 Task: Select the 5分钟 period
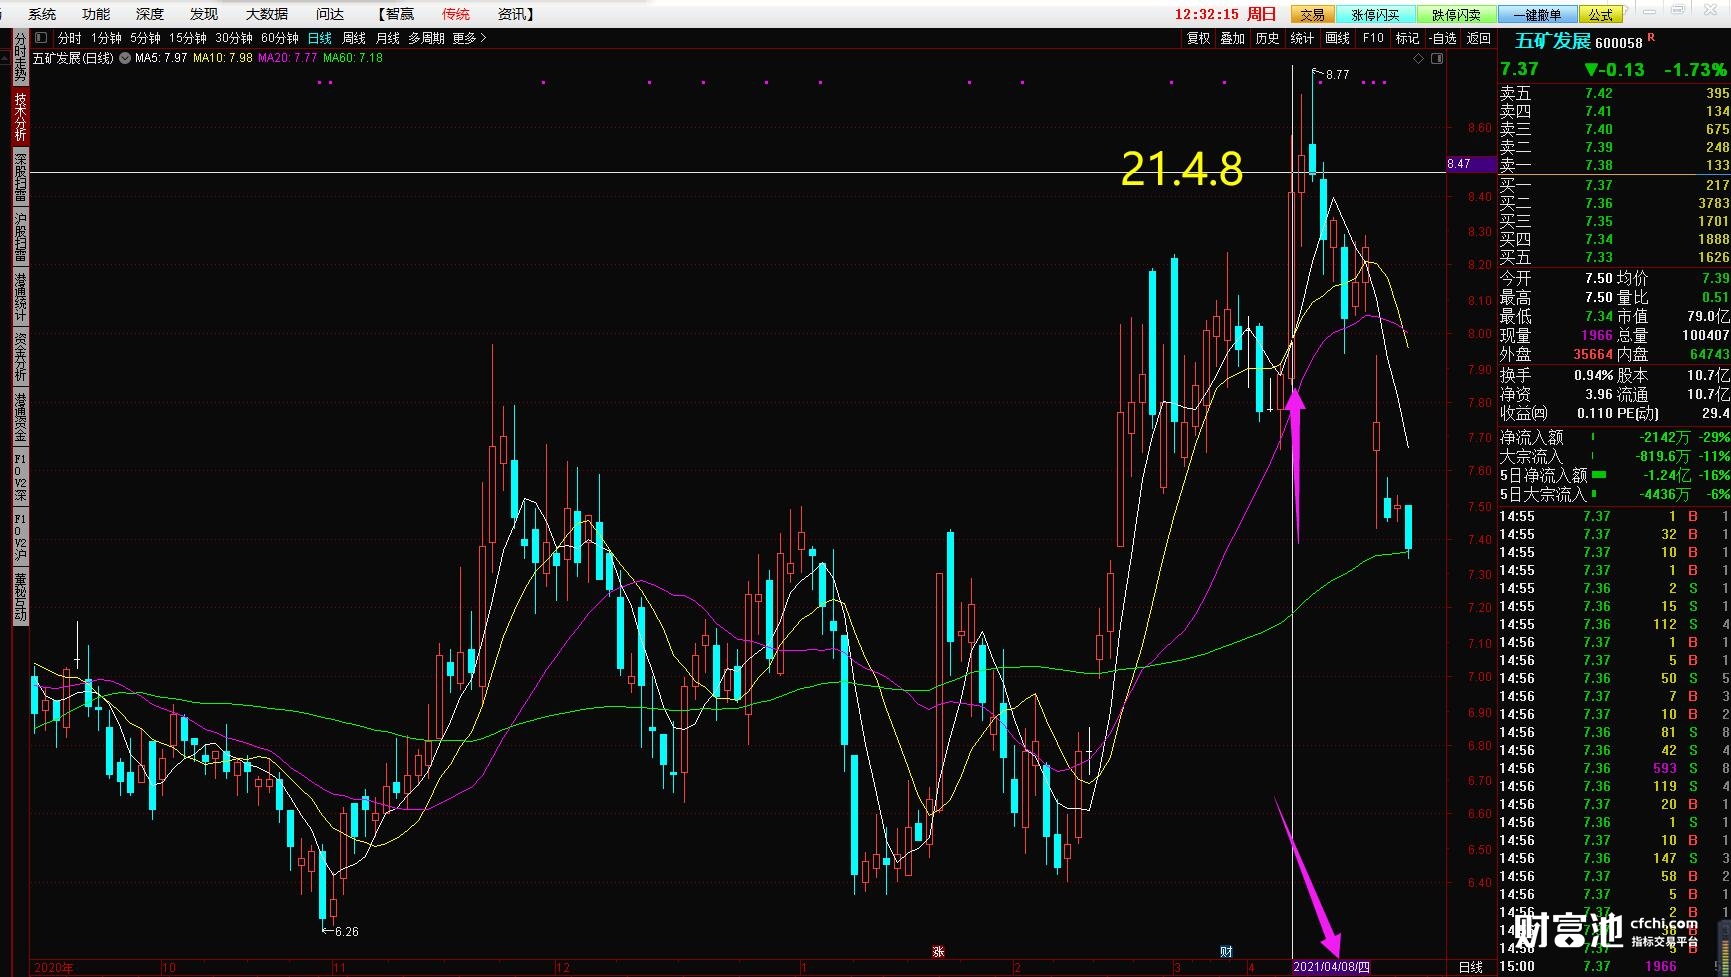pos(145,38)
